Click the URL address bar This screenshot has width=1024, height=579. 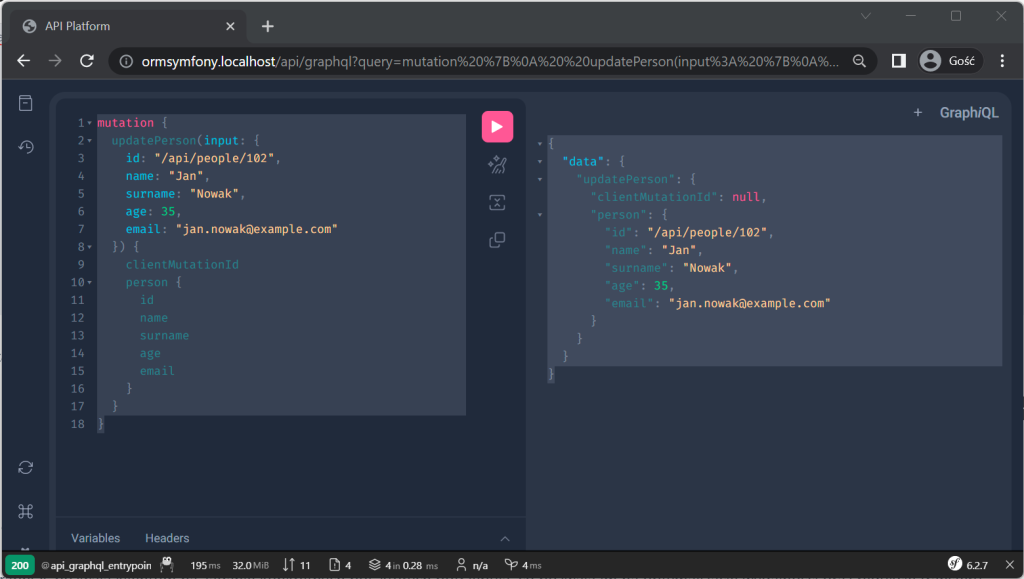[x=490, y=61]
